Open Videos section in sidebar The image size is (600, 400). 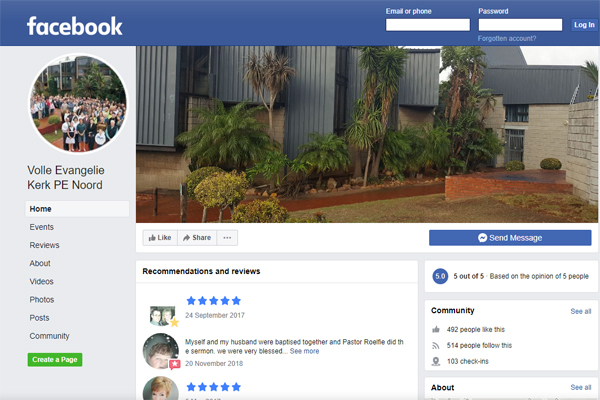coord(43,282)
